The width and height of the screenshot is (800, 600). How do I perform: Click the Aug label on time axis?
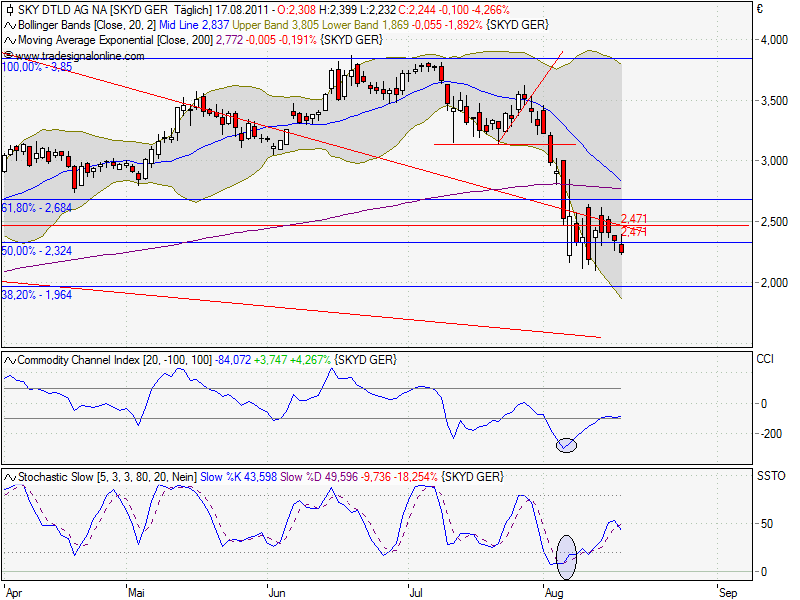click(554, 593)
